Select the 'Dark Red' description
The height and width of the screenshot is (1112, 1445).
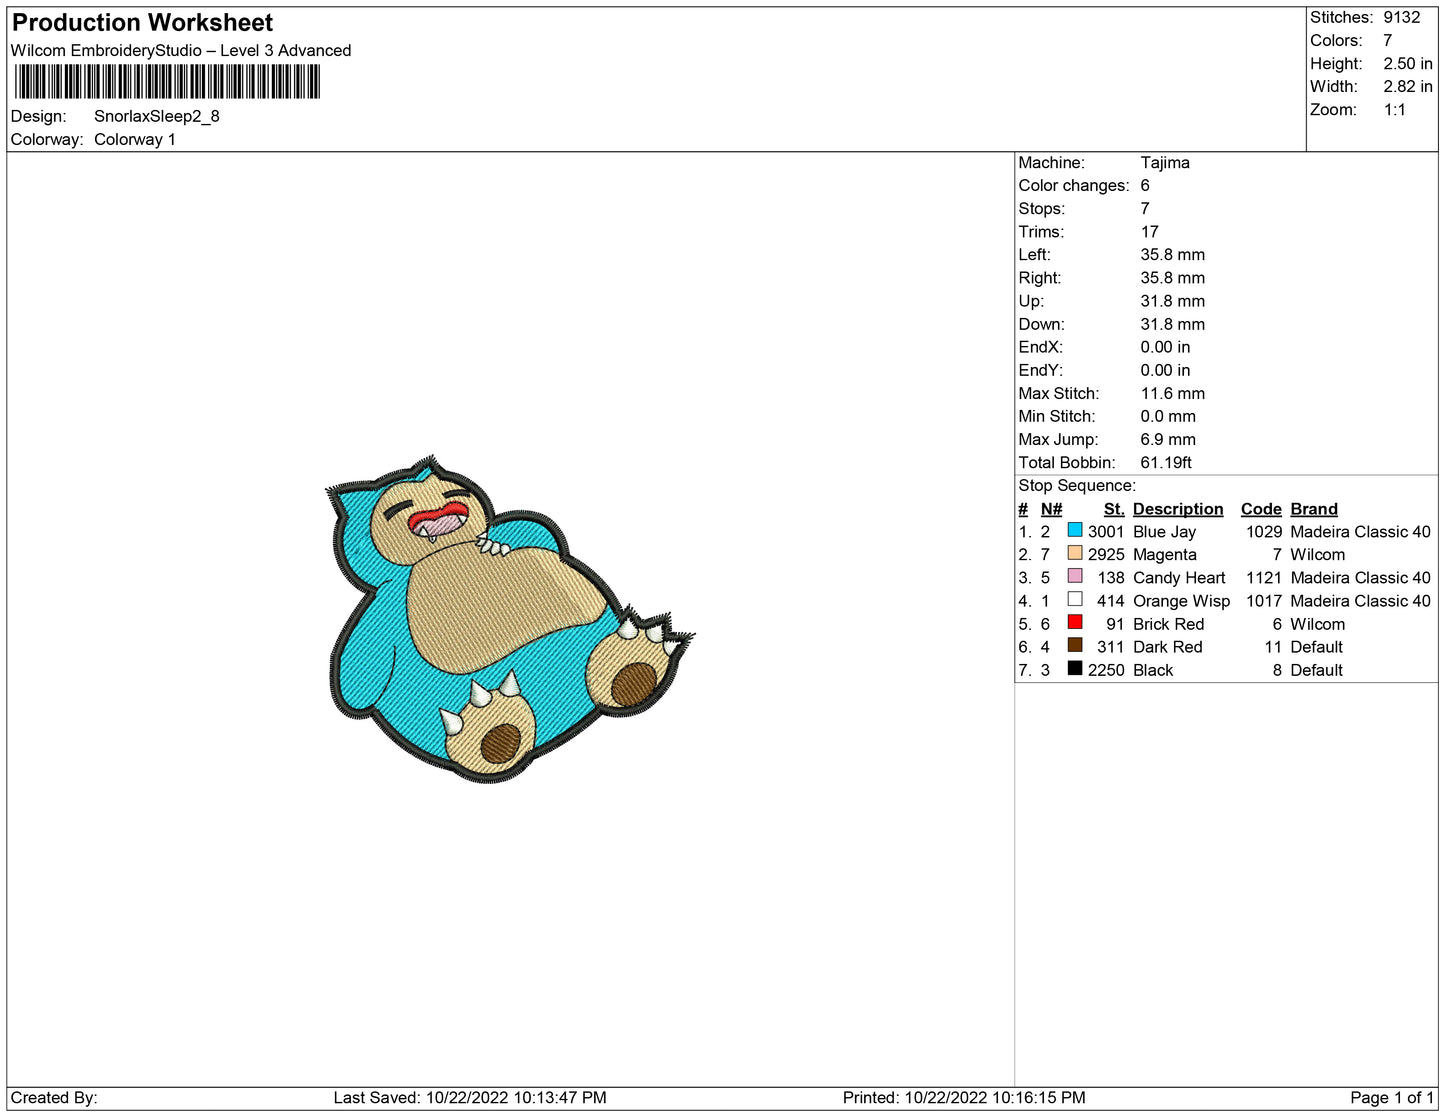pyautogui.click(x=1168, y=647)
